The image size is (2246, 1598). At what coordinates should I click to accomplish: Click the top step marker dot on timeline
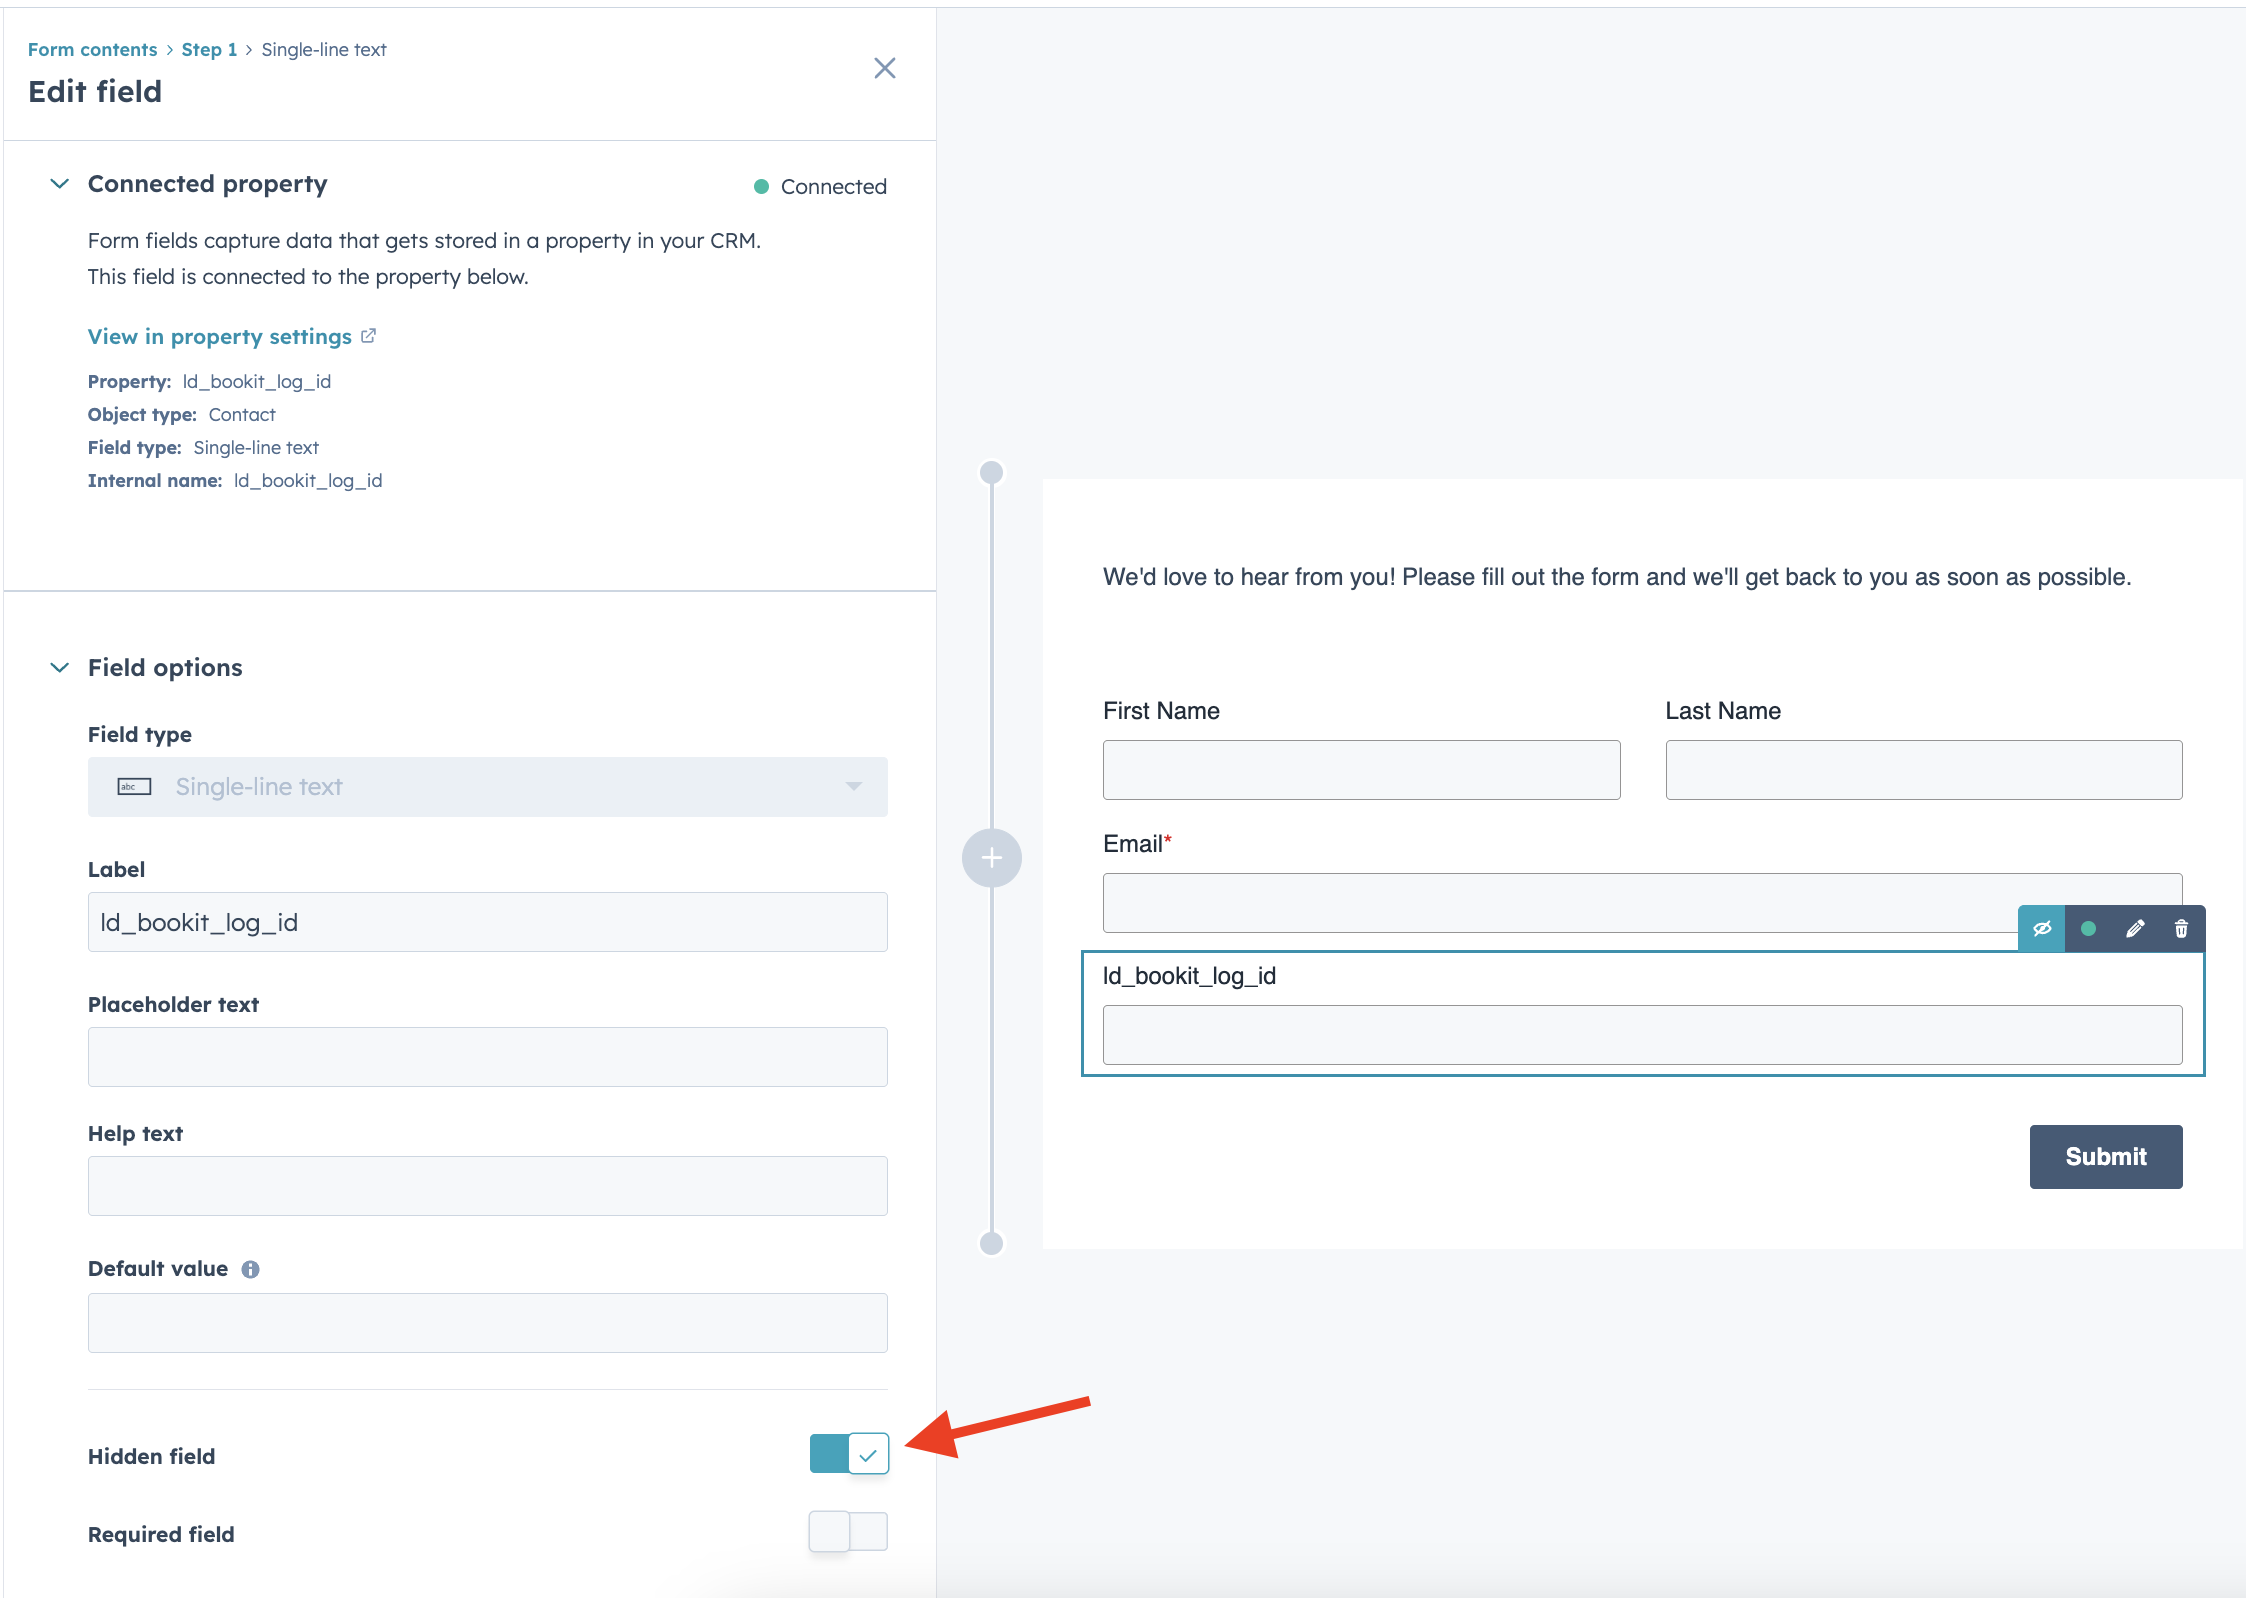[991, 472]
